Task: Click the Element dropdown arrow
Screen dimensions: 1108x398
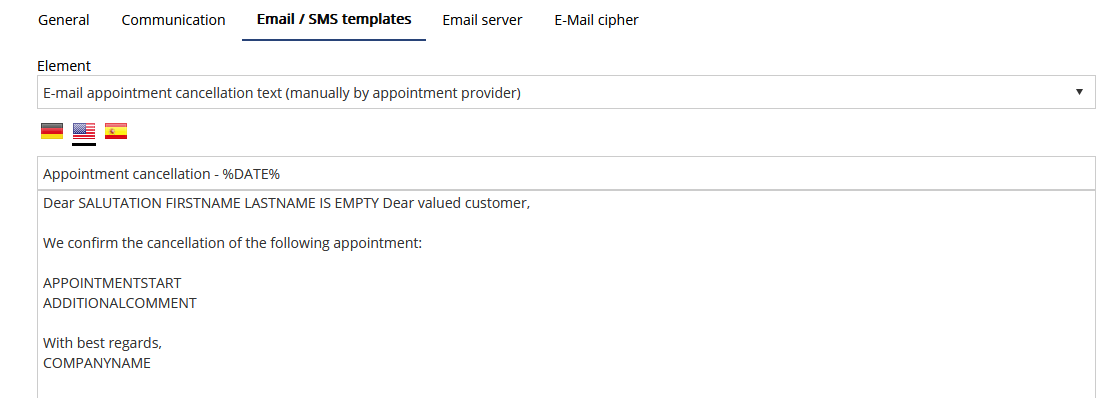Action: pos(1079,92)
